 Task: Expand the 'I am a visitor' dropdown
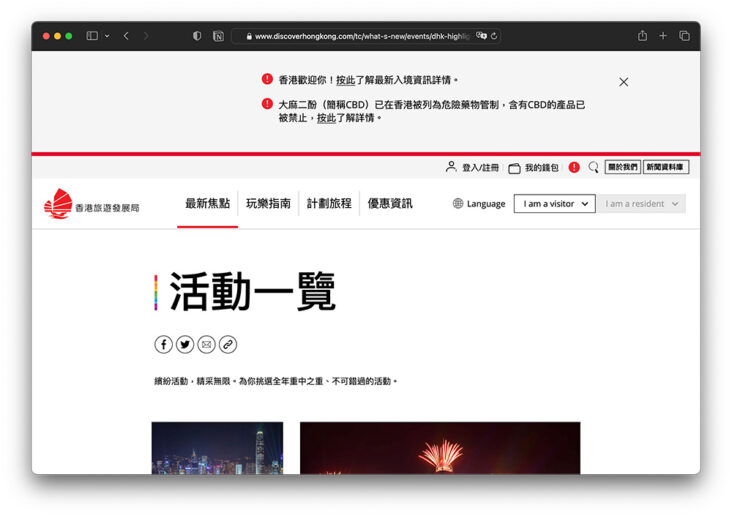point(555,204)
